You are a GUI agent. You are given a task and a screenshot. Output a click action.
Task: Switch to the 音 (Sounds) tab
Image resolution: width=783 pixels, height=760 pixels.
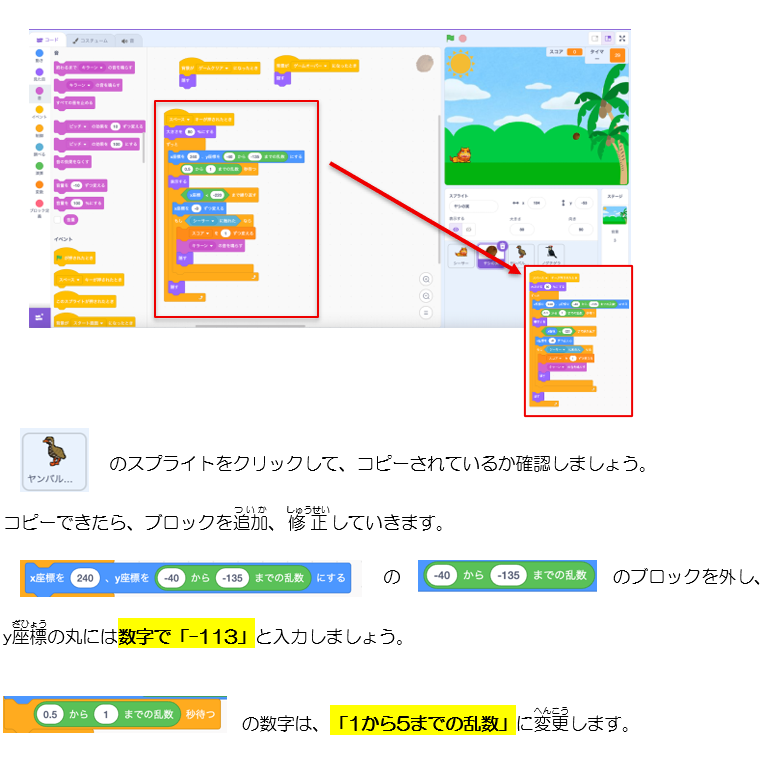coord(128,40)
